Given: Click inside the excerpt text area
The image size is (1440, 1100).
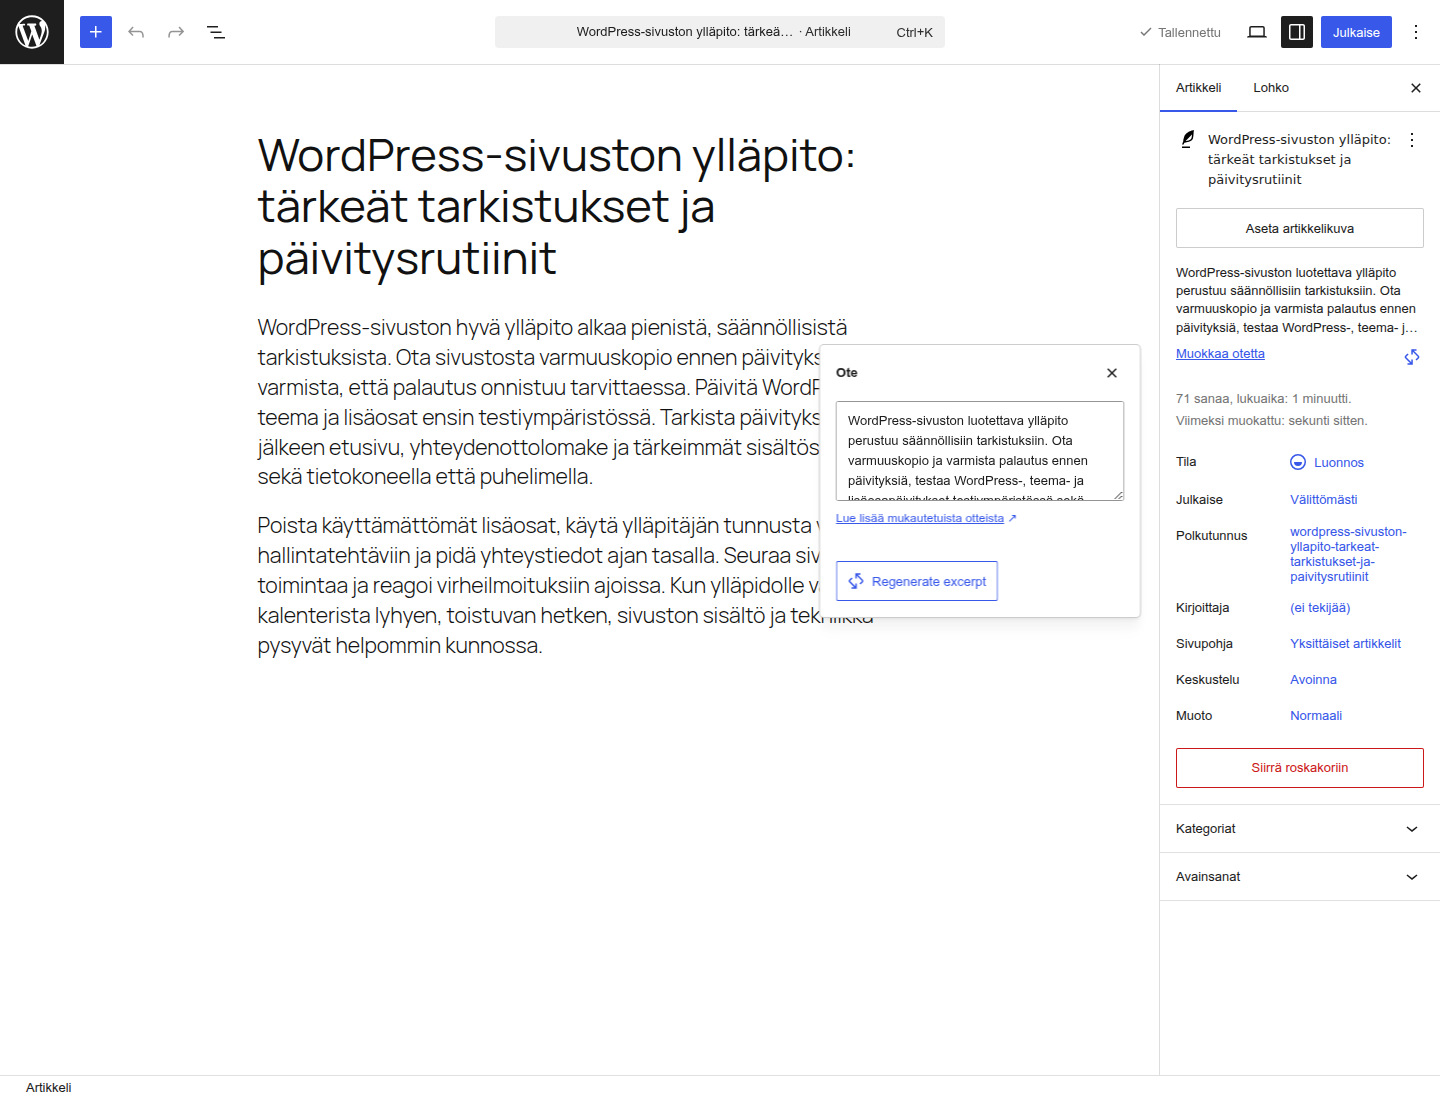Looking at the screenshot, I should click(x=980, y=451).
